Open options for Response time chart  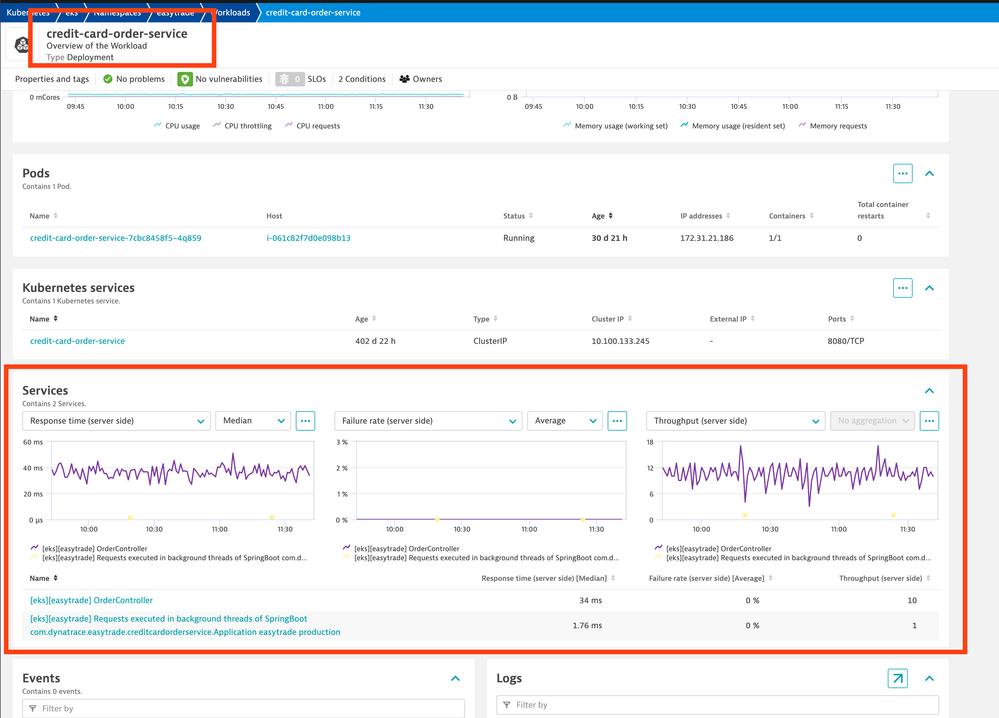point(306,421)
